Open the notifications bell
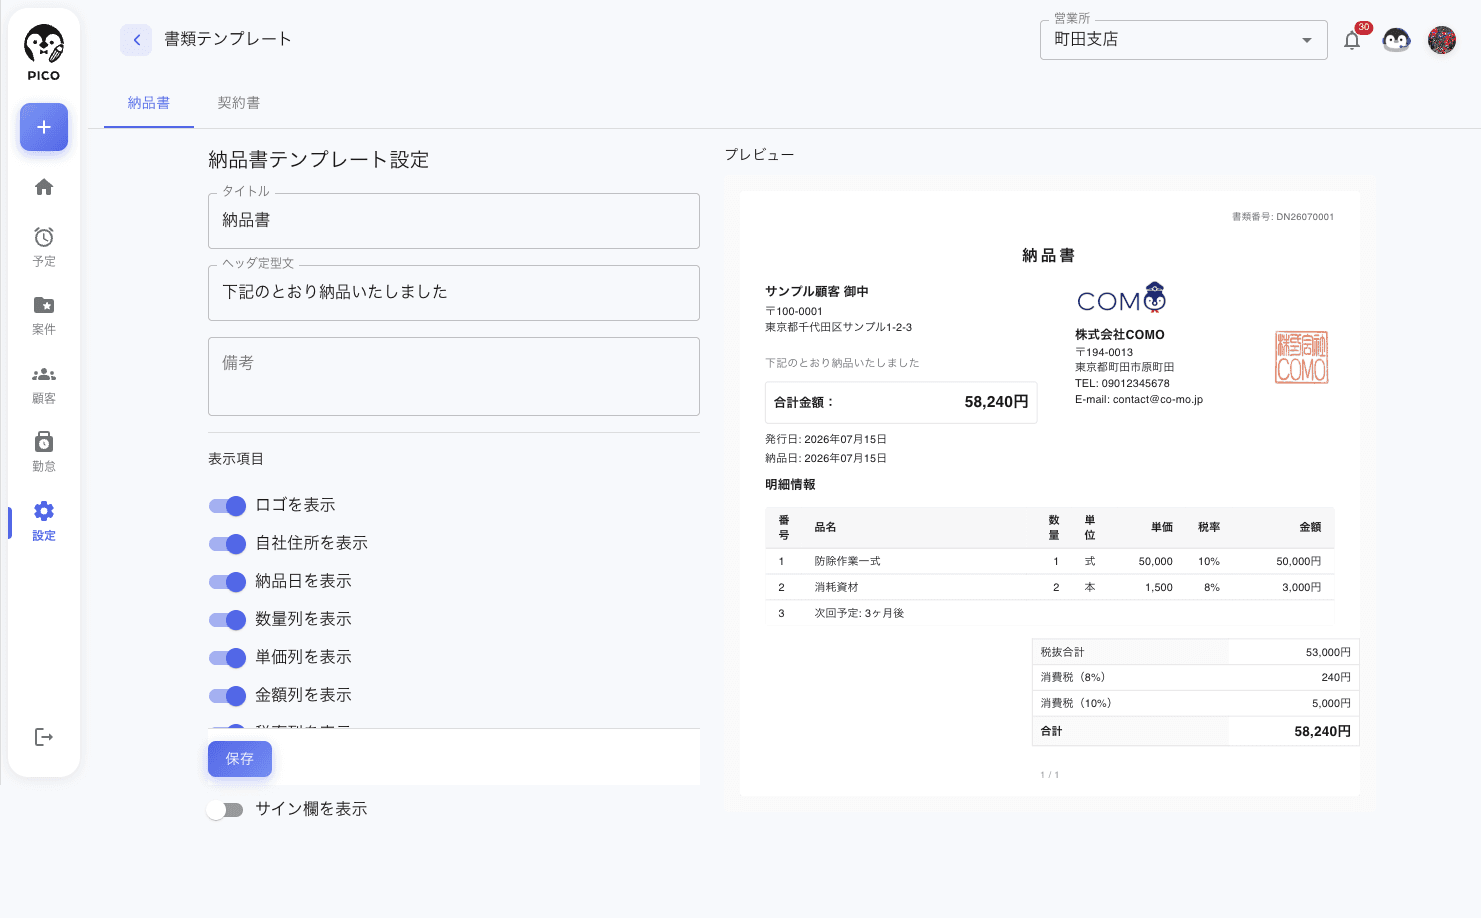Viewport: 1481px width, 918px height. tap(1352, 40)
